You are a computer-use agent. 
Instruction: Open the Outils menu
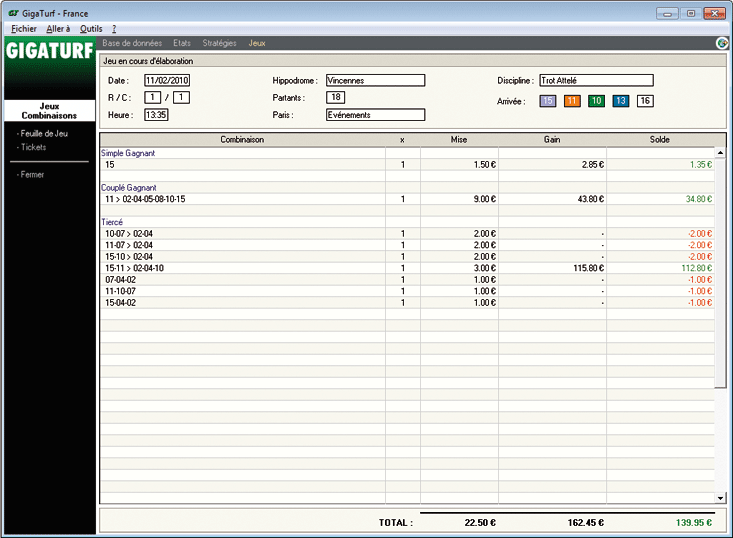pyautogui.click(x=91, y=29)
